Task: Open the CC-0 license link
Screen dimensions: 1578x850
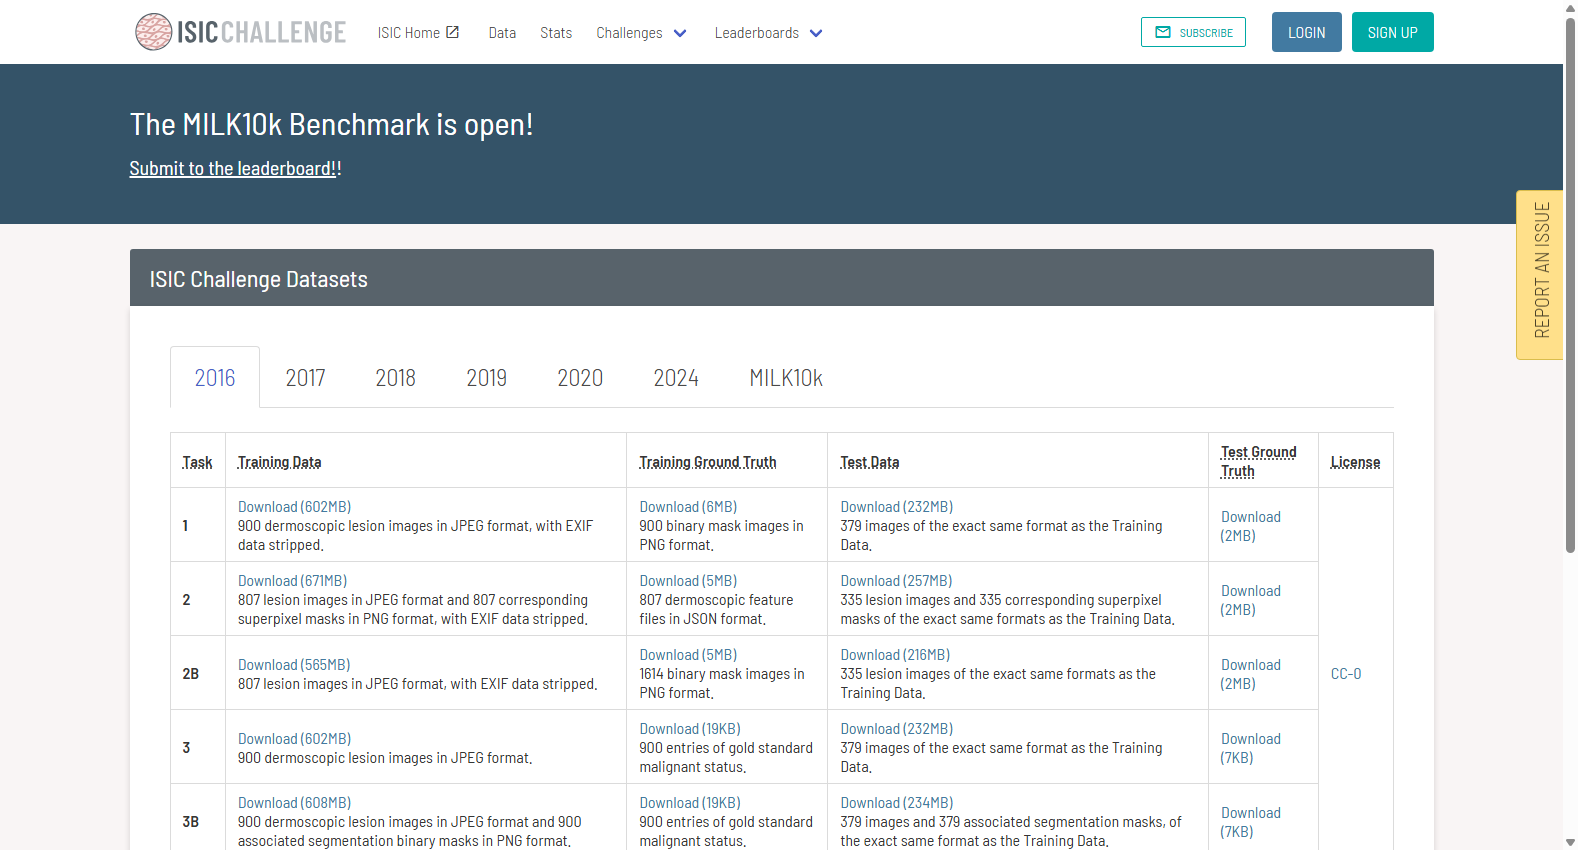Action: point(1346,674)
